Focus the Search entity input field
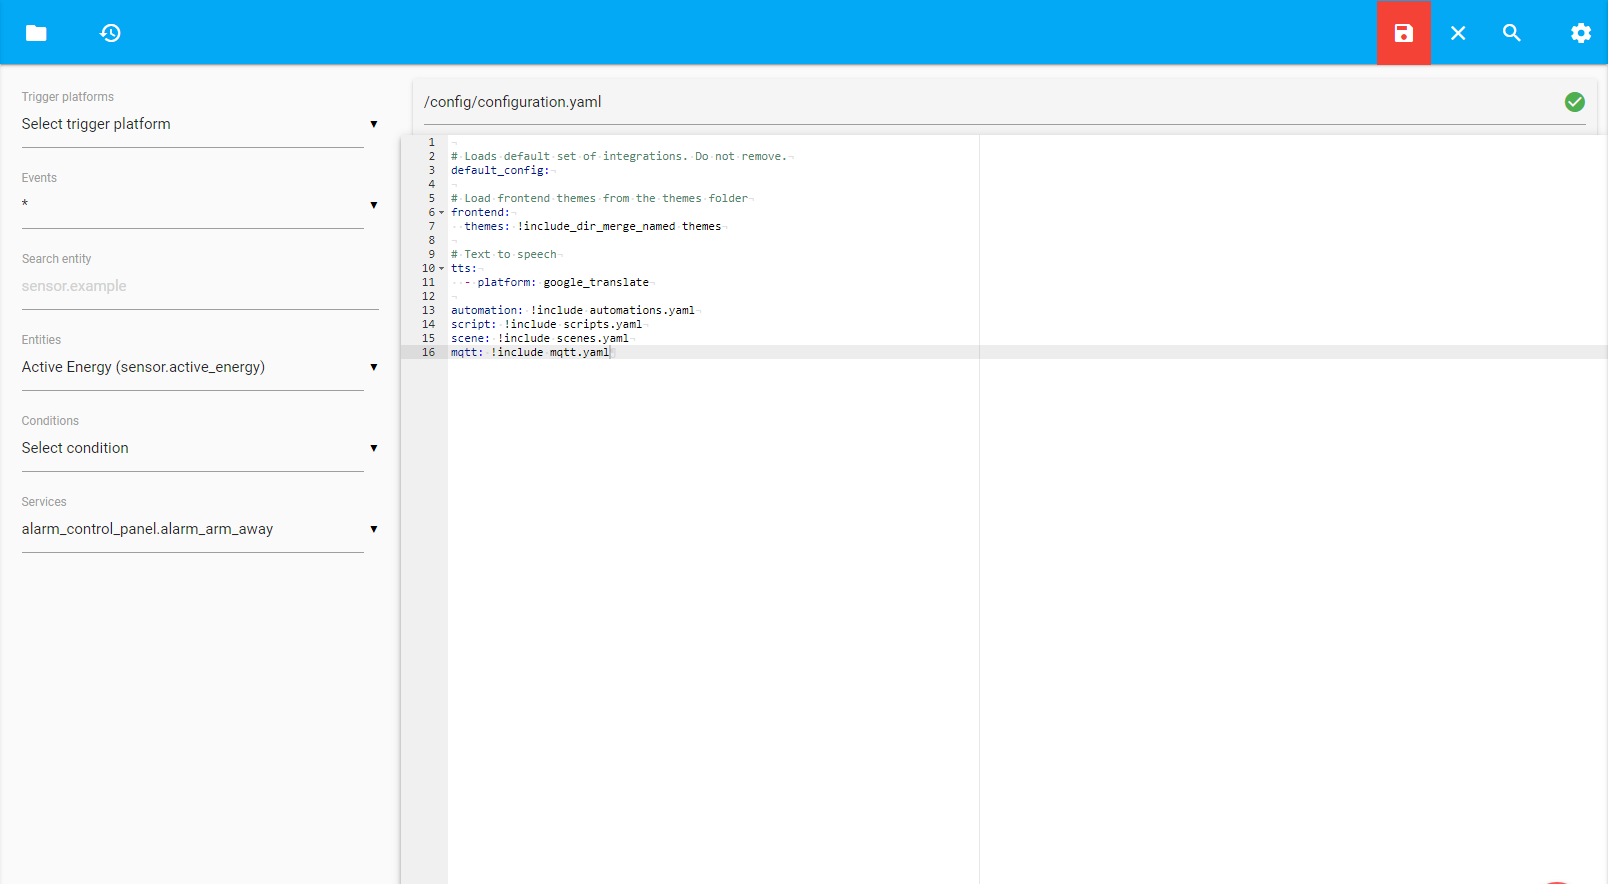1608x884 pixels. pyautogui.click(x=200, y=286)
